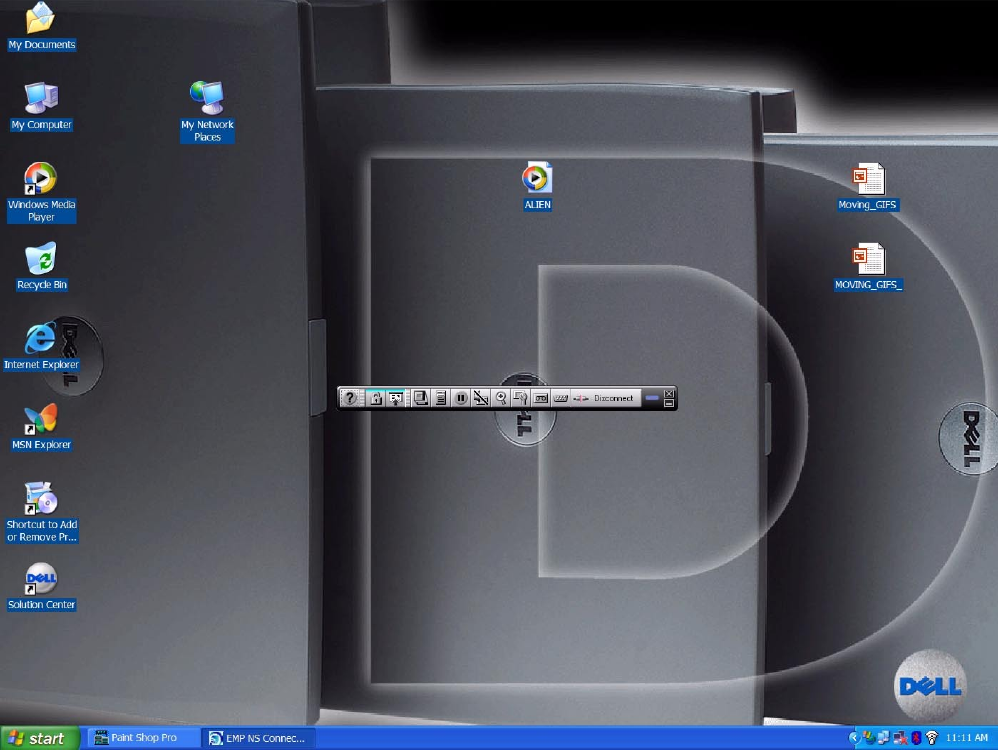This screenshot has width=998, height=750.
Task: Select the My Documents desktop icon
Action: coord(41,27)
